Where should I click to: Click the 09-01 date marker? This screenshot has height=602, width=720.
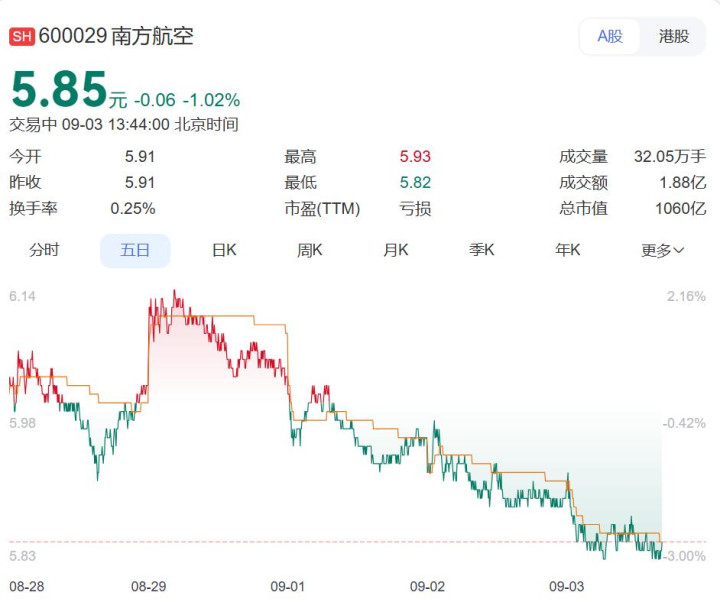click(287, 586)
